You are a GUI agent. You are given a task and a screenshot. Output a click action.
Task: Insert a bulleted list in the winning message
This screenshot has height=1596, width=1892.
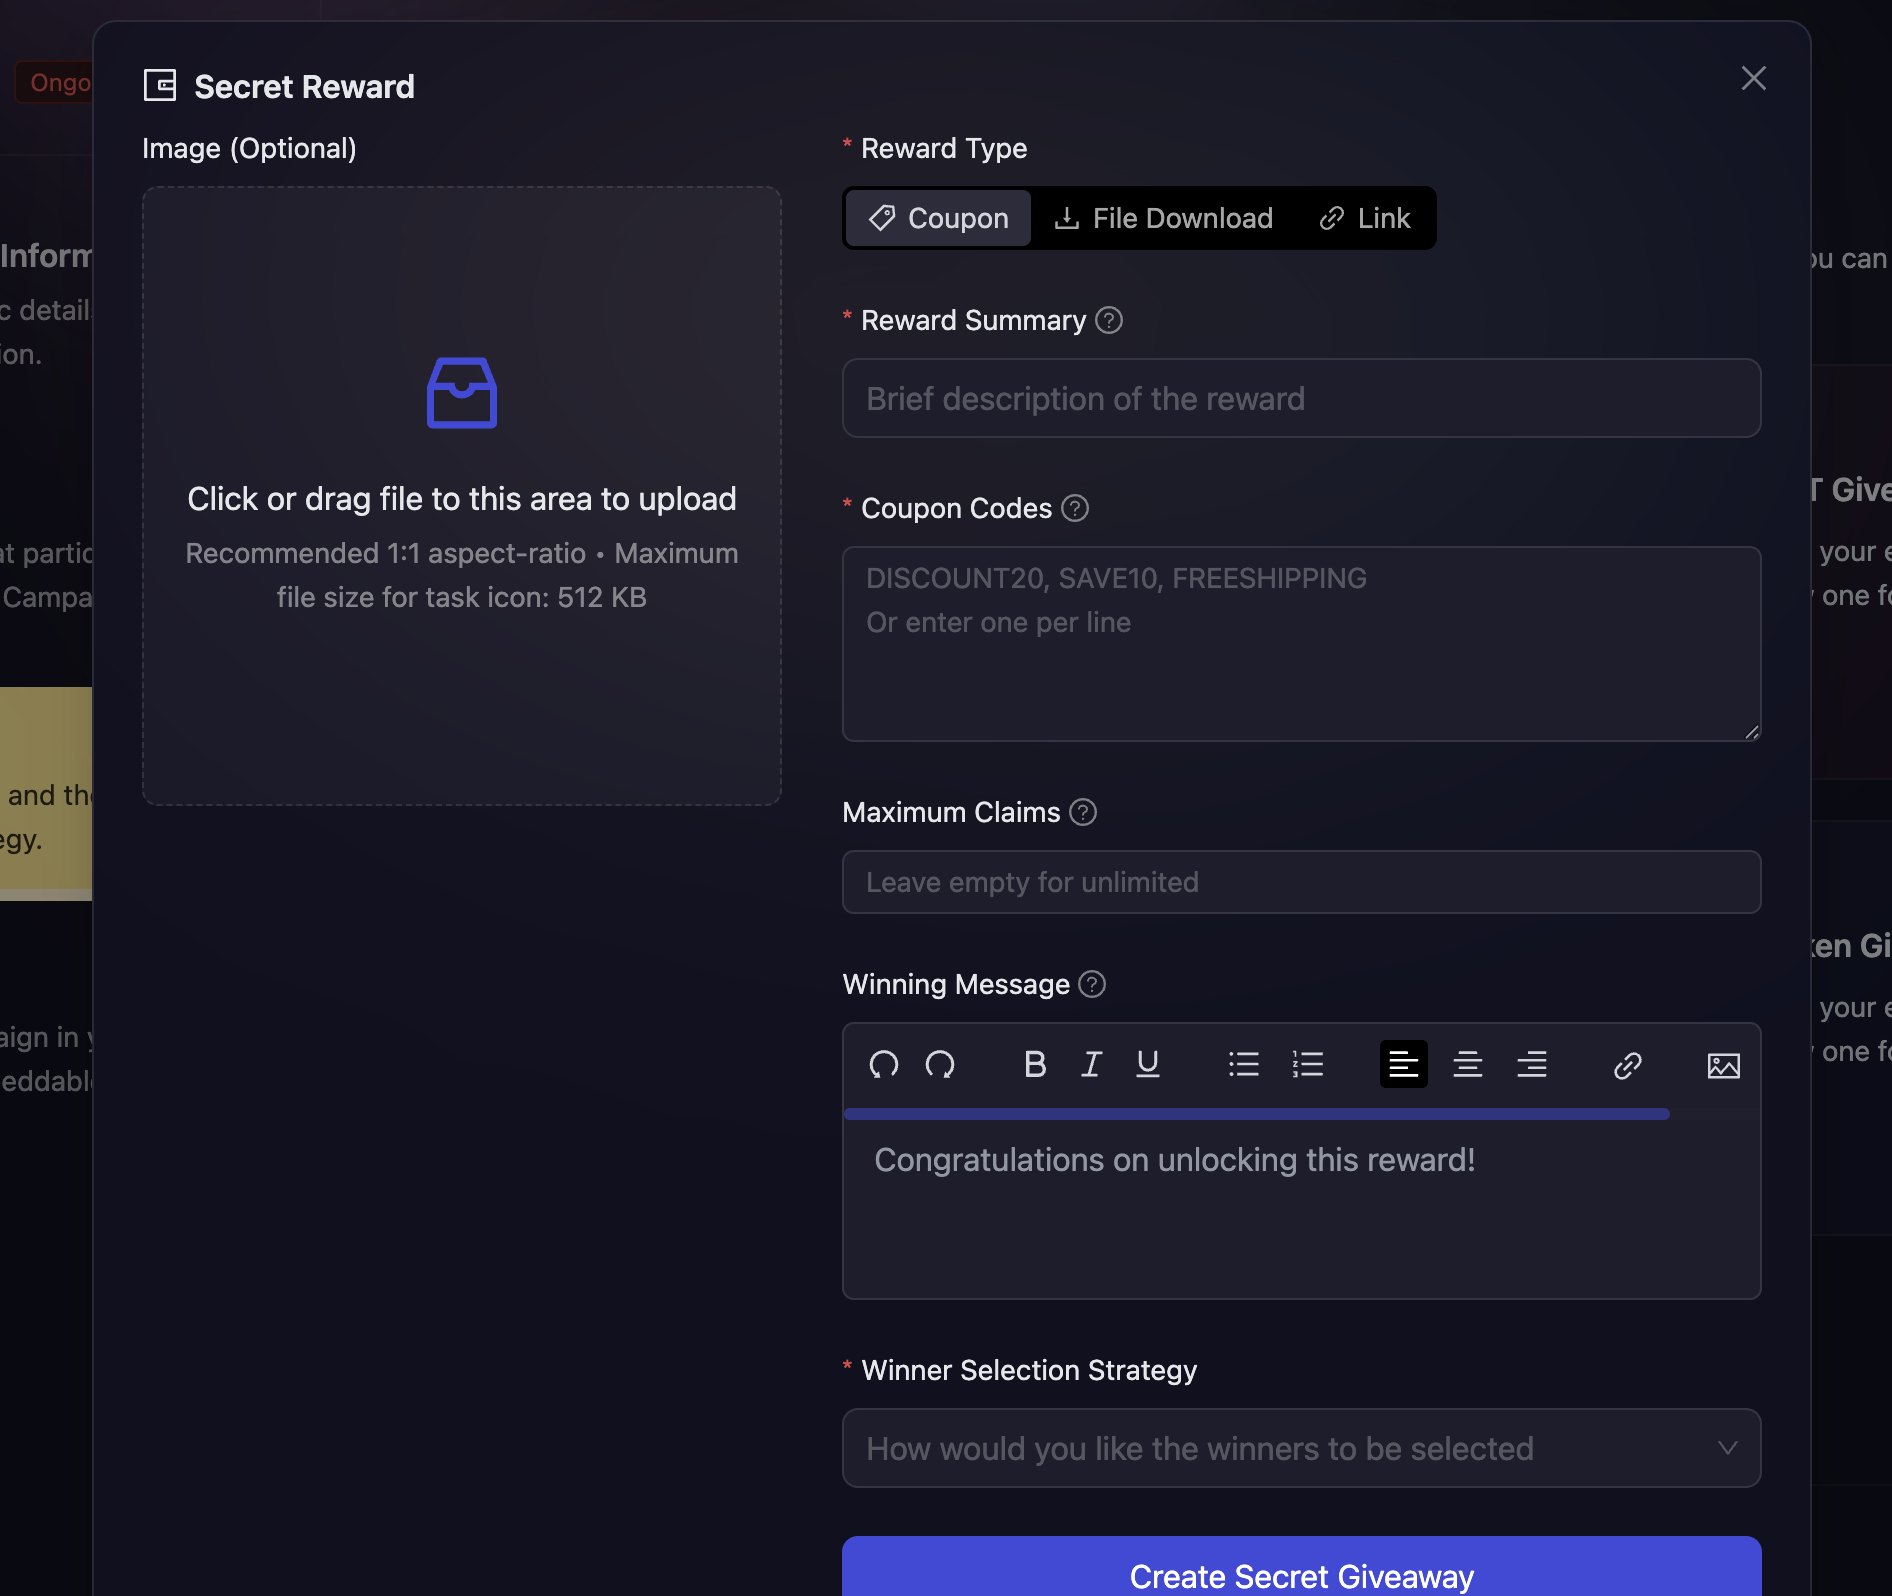tap(1243, 1064)
